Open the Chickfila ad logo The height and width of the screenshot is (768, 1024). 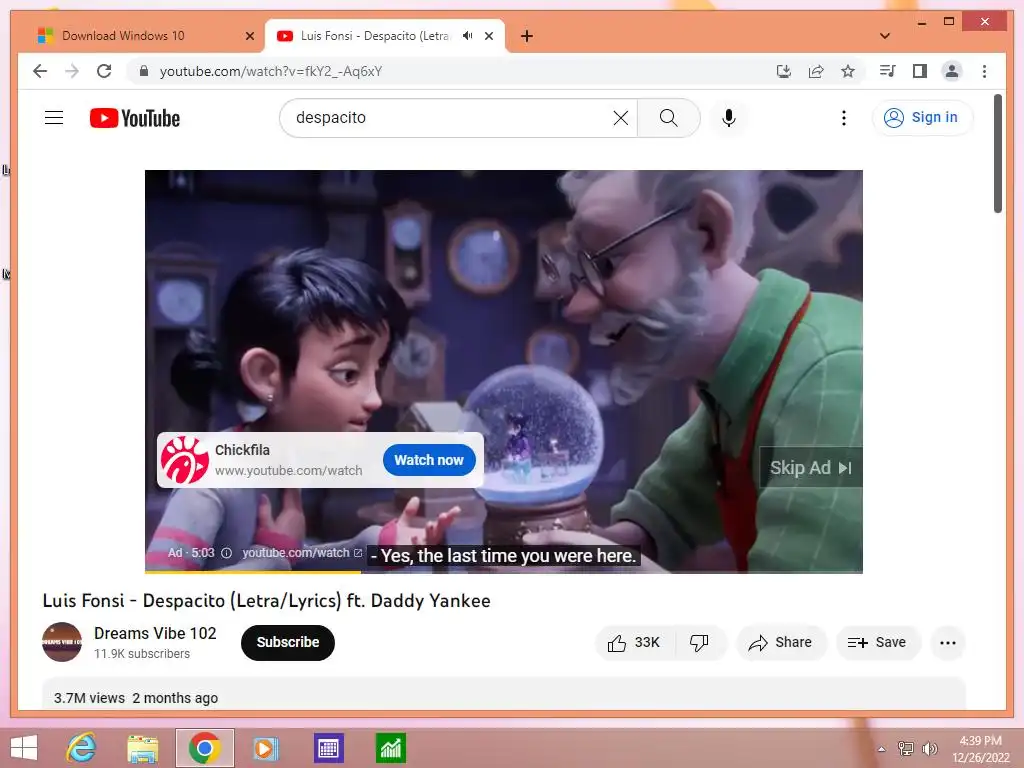click(x=185, y=460)
